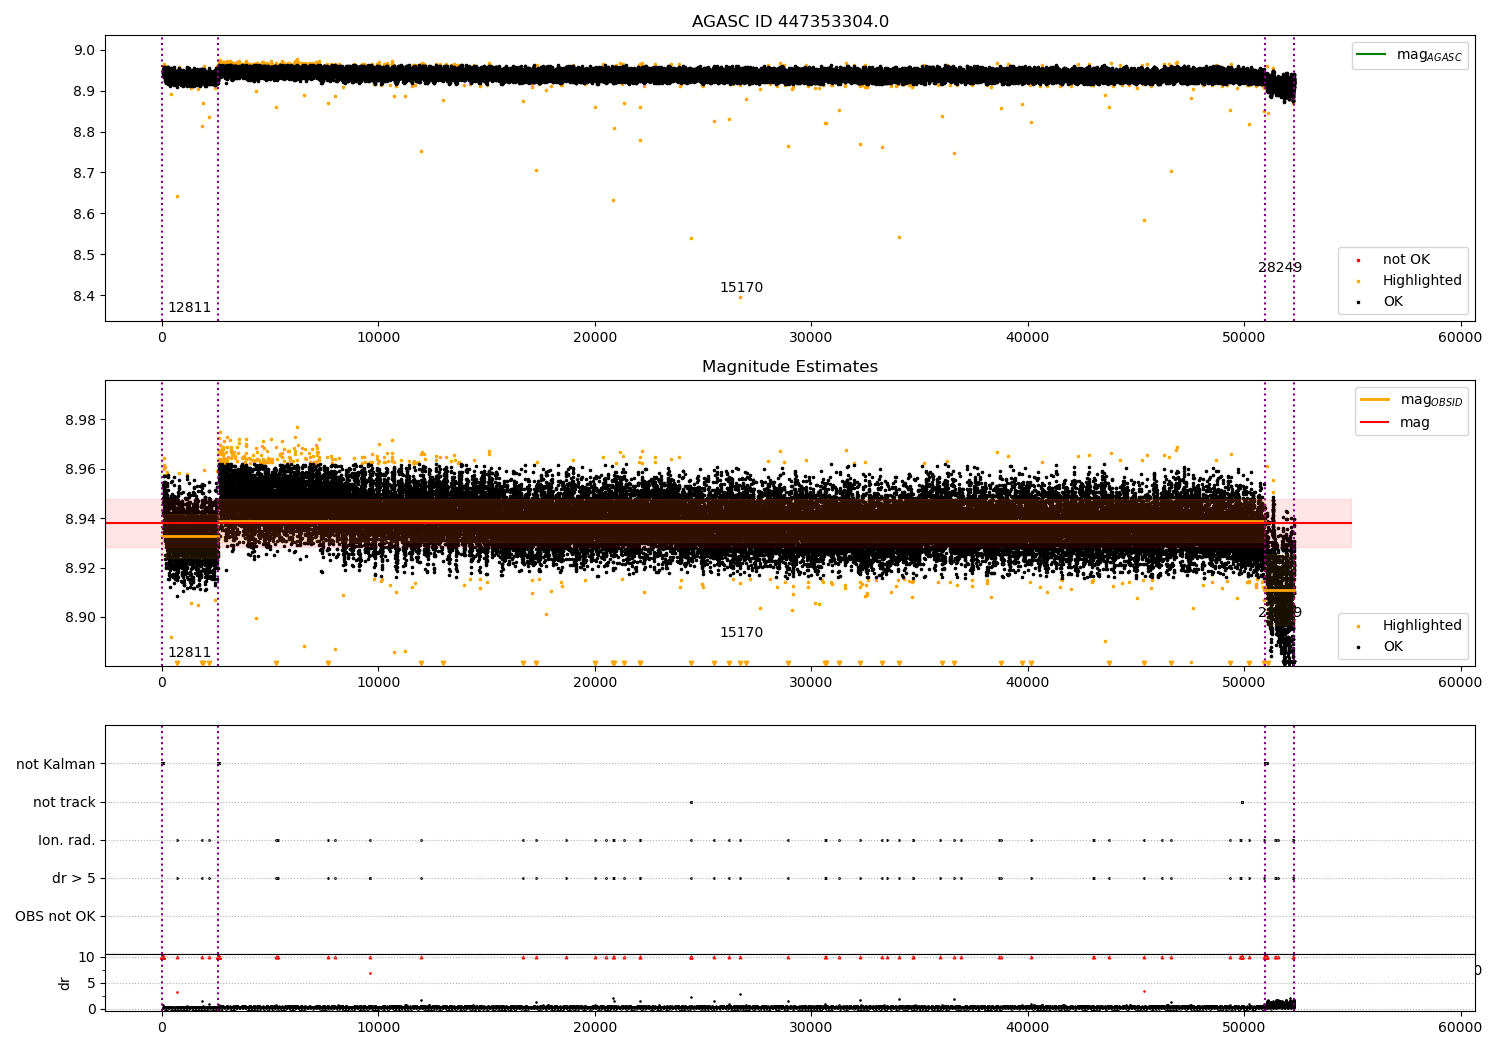Click the green line sample in top legend

[1371, 54]
